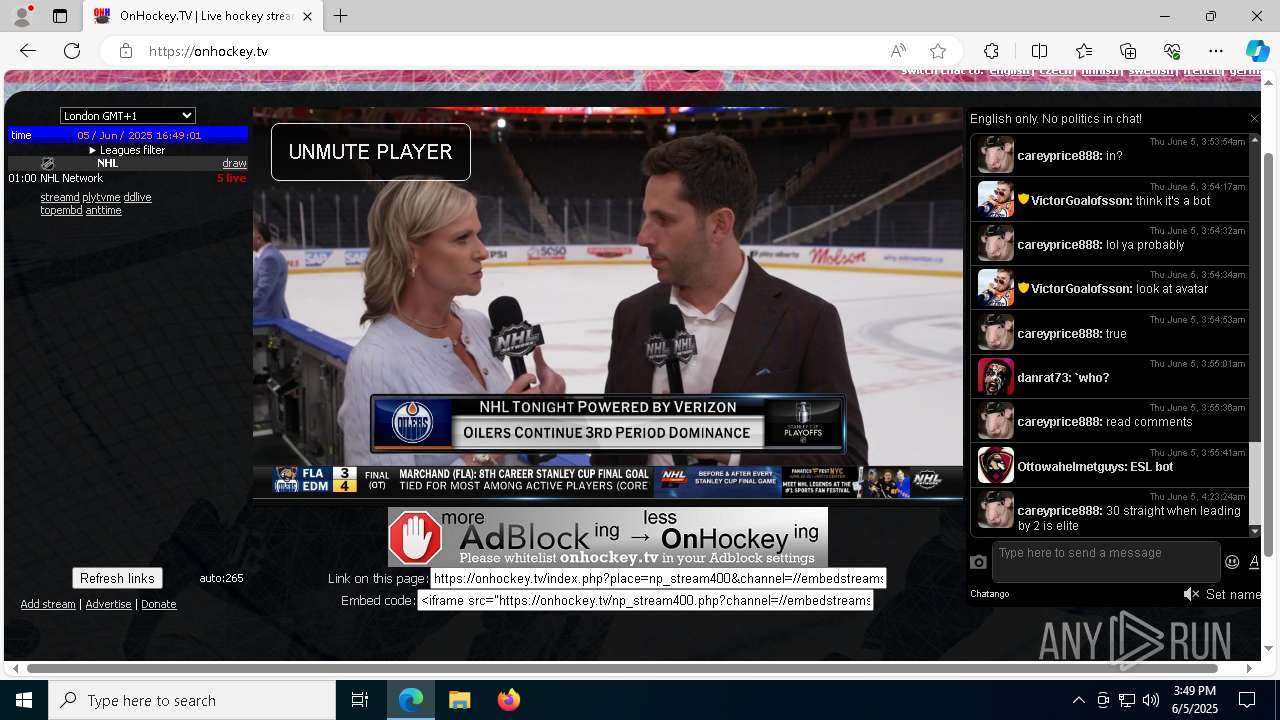The height and width of the screenshot is (720, 1280).
Task: Open Favorites list icon
Action: tap(1084, 51)
